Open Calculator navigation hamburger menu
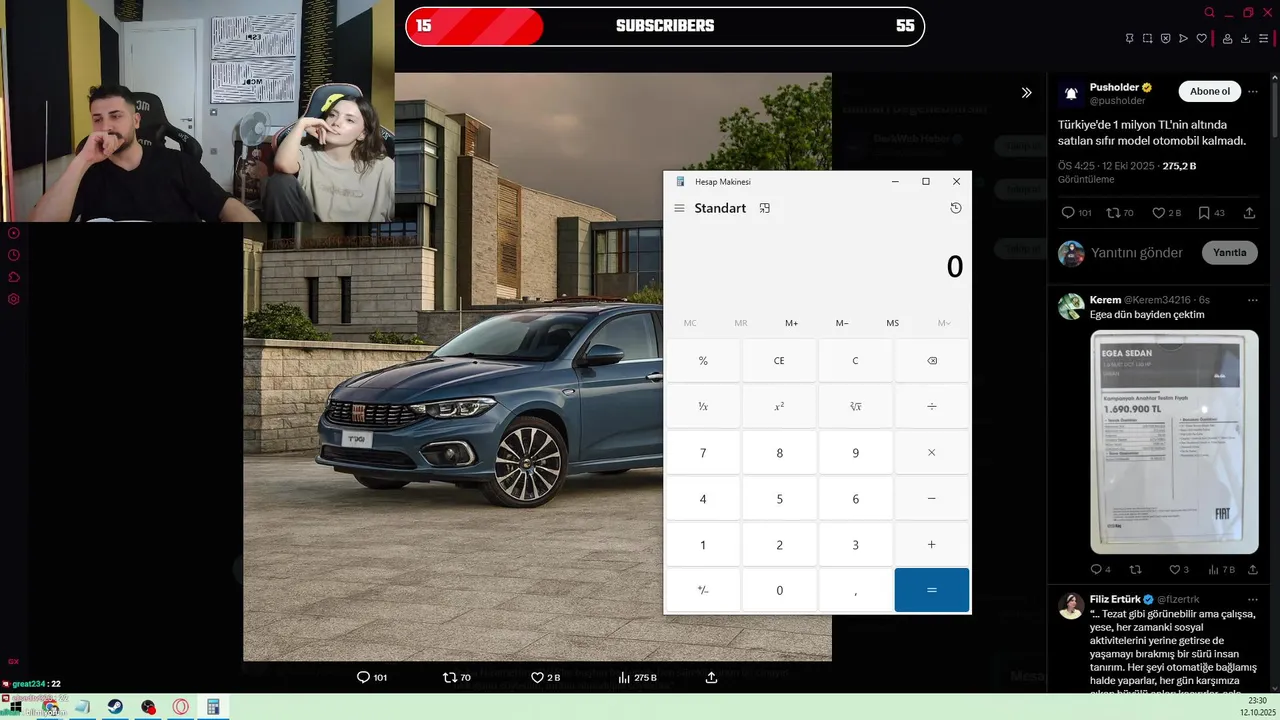Screen dimensions: 1280x720 pos(679,208)
